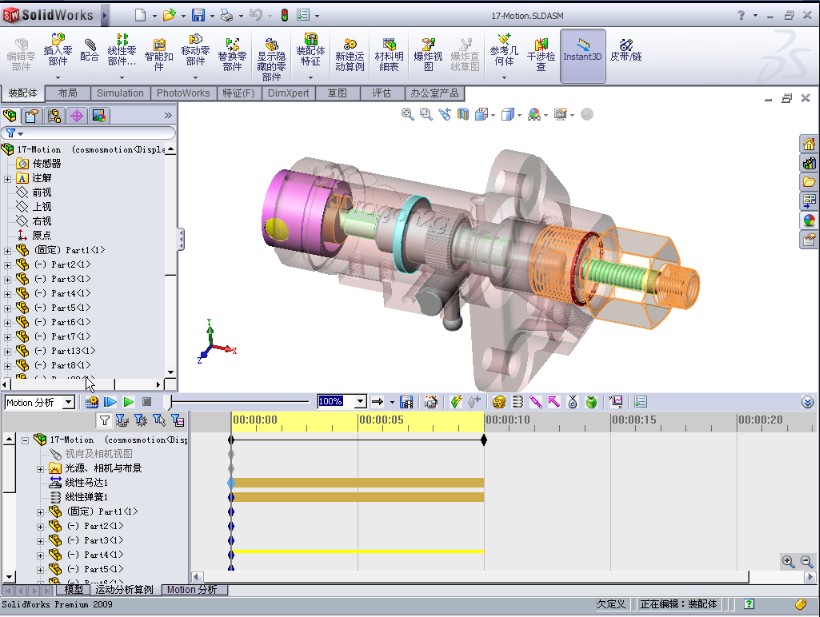Switch to the DimXpert tab
This screenshot has height=617, width=820.
(x=288, y=93)
